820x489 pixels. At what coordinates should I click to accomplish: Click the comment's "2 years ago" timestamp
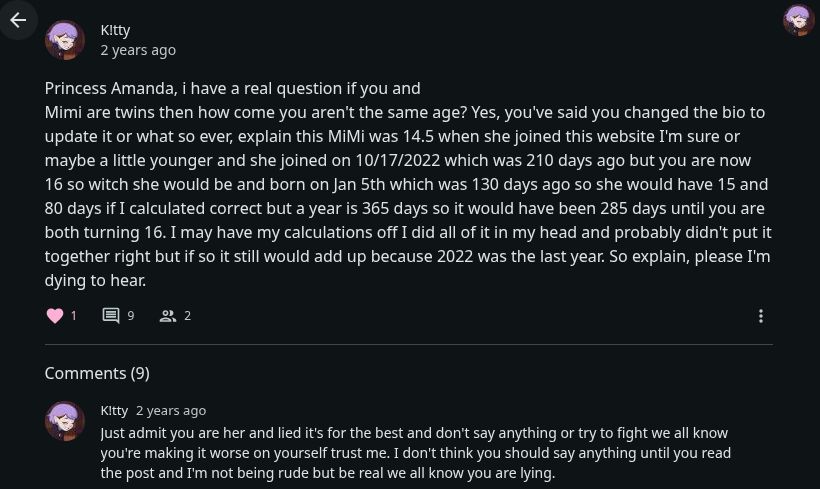point(171,410)
